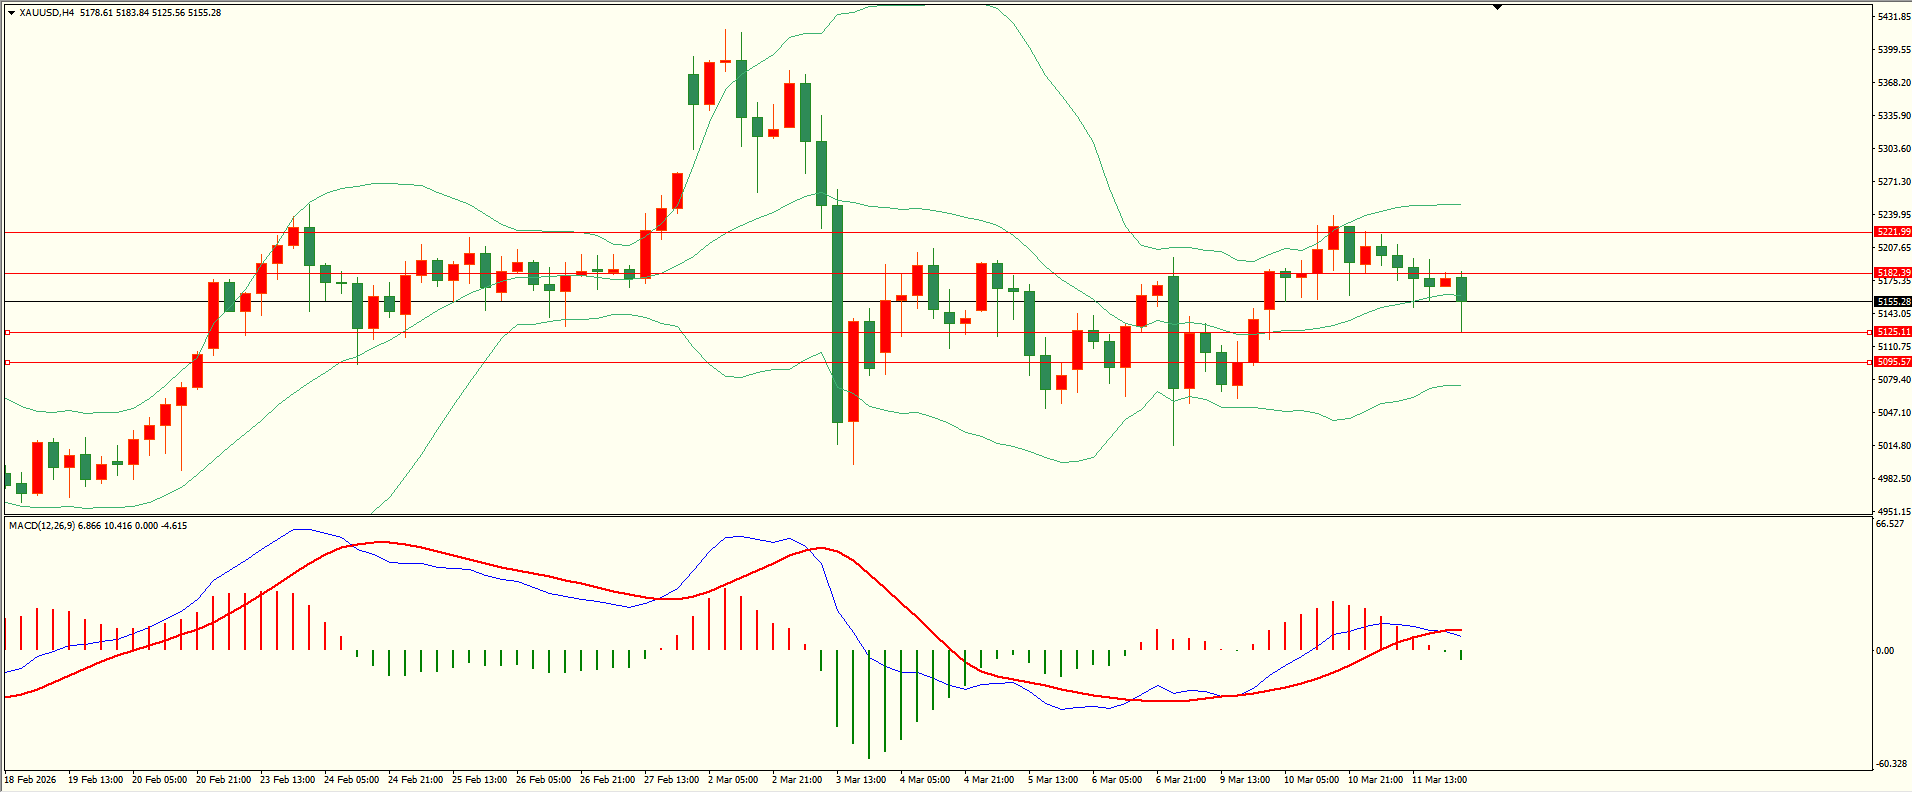Click the 0.00 level on MACD scale
This screenshot has width=1912, height=793.
coord(1884,651)
